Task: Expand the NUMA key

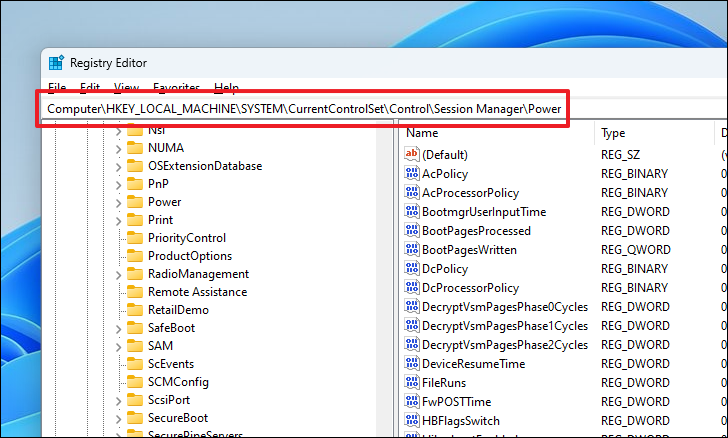Action: 118,149
